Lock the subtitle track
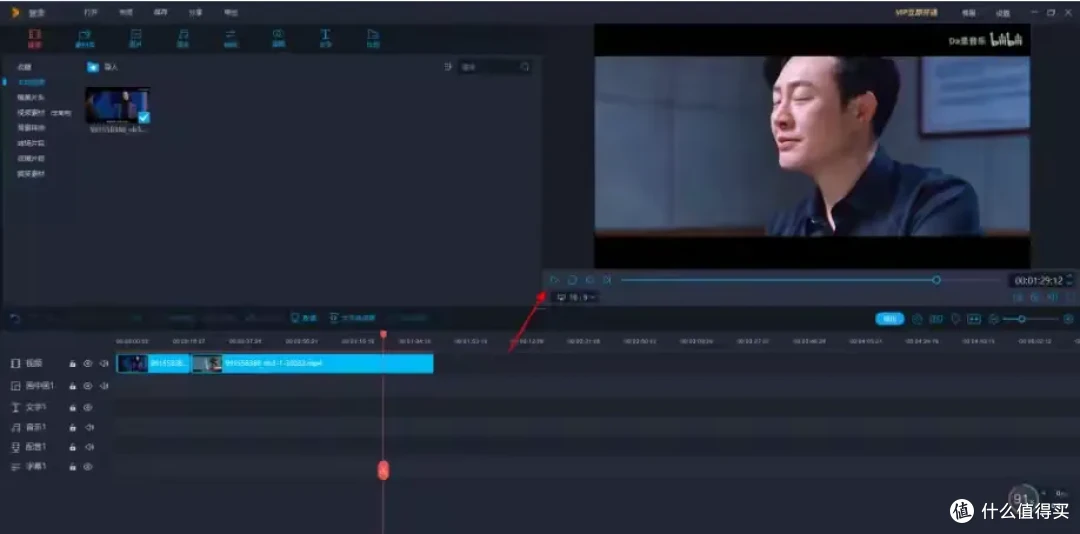This screenshot has height=534, width=1080. point(72,466)
